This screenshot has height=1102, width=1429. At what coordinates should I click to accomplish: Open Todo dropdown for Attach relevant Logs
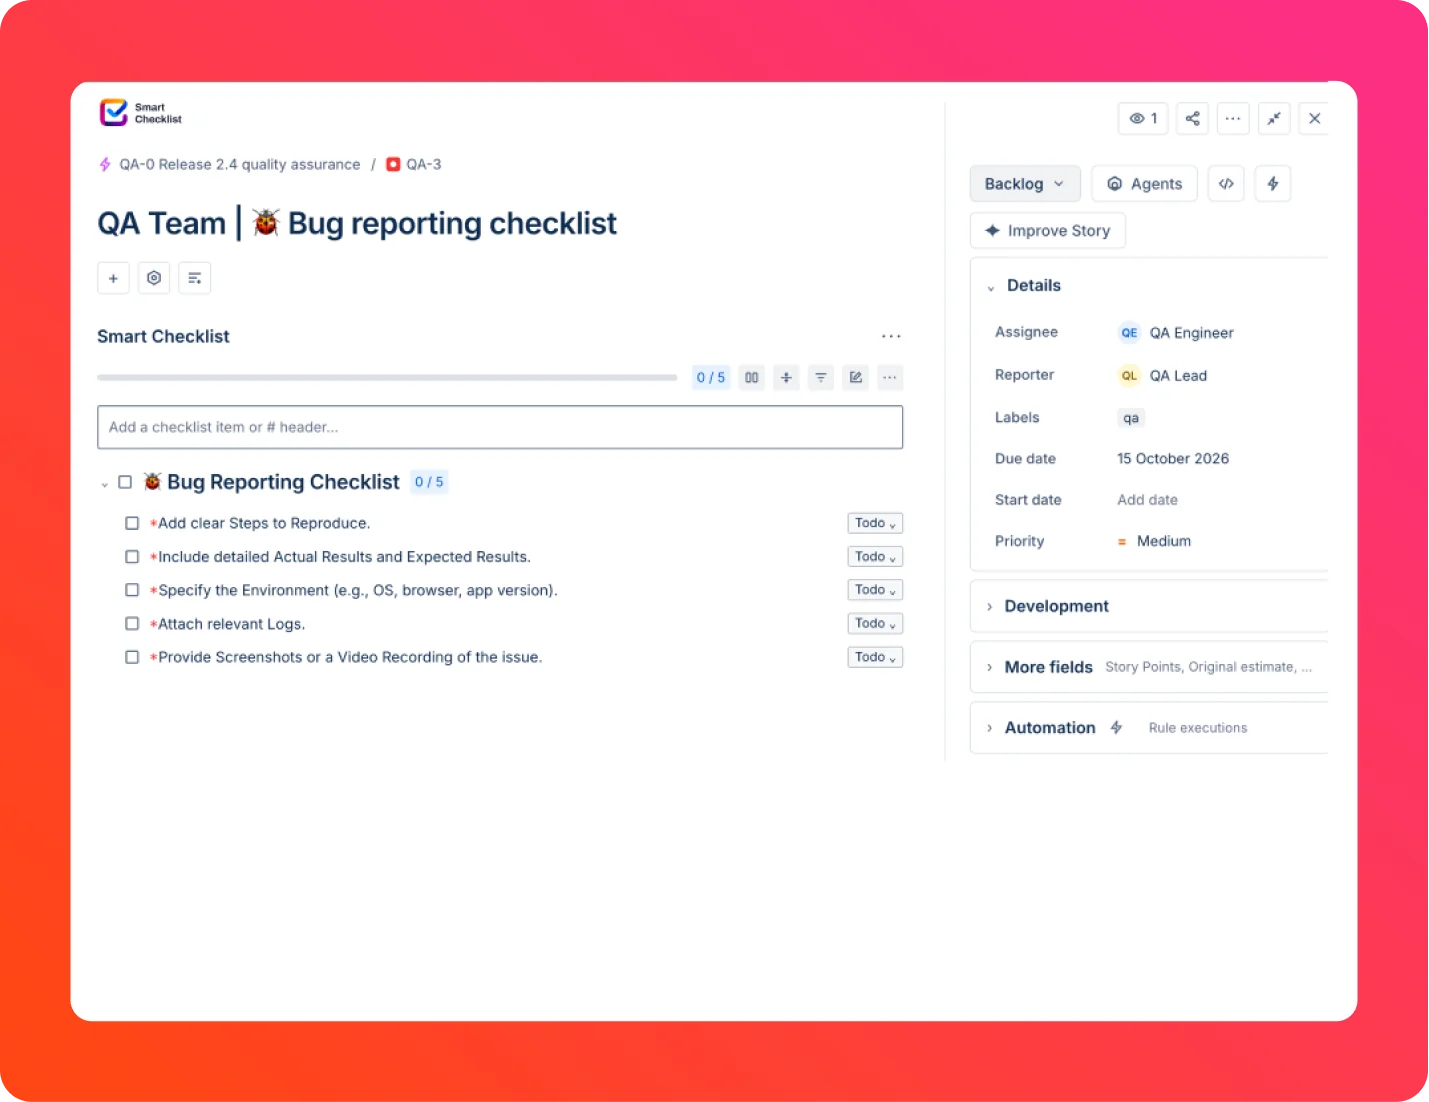click(875, 623)
